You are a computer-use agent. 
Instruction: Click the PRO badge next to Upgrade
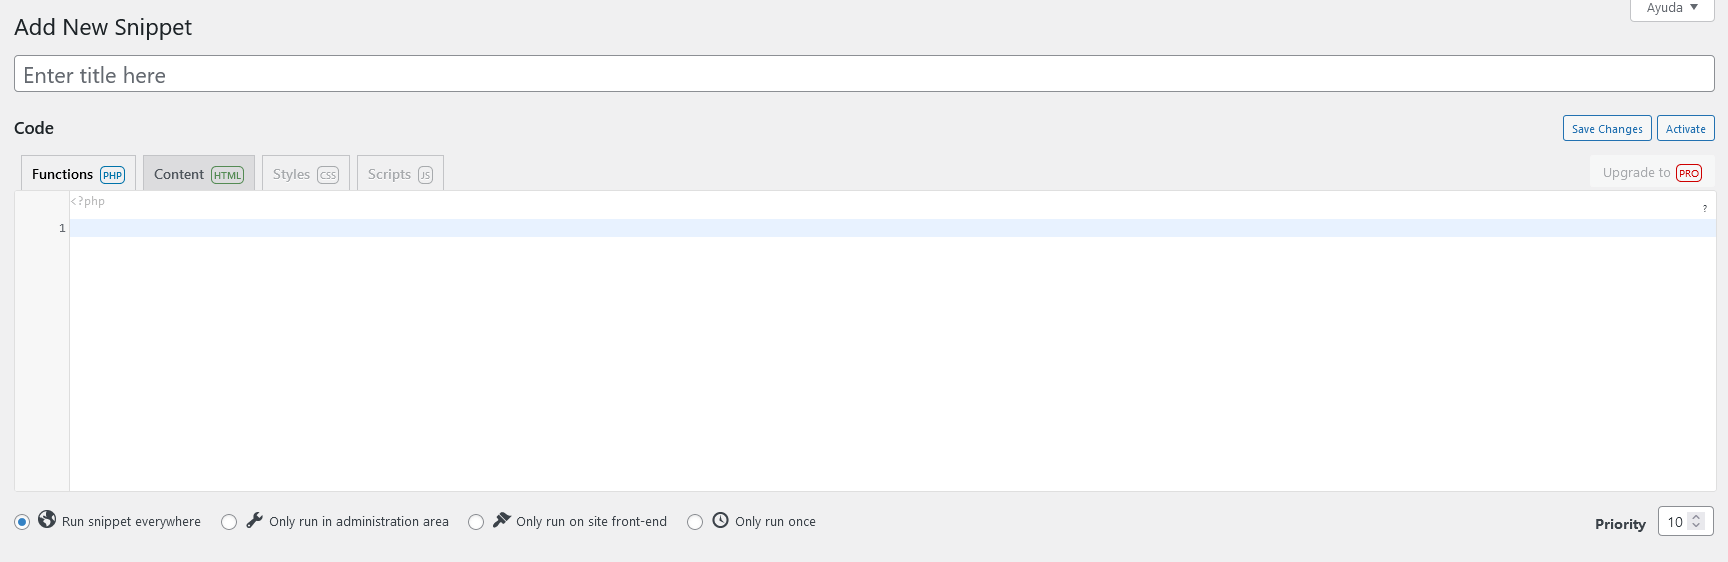point(1689,173)
